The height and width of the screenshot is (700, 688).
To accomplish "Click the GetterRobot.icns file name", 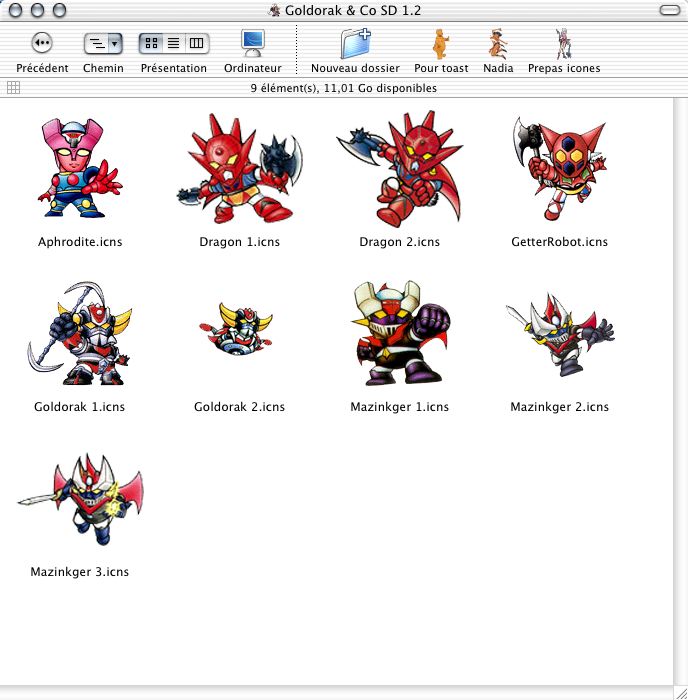I will coord(559,242).
